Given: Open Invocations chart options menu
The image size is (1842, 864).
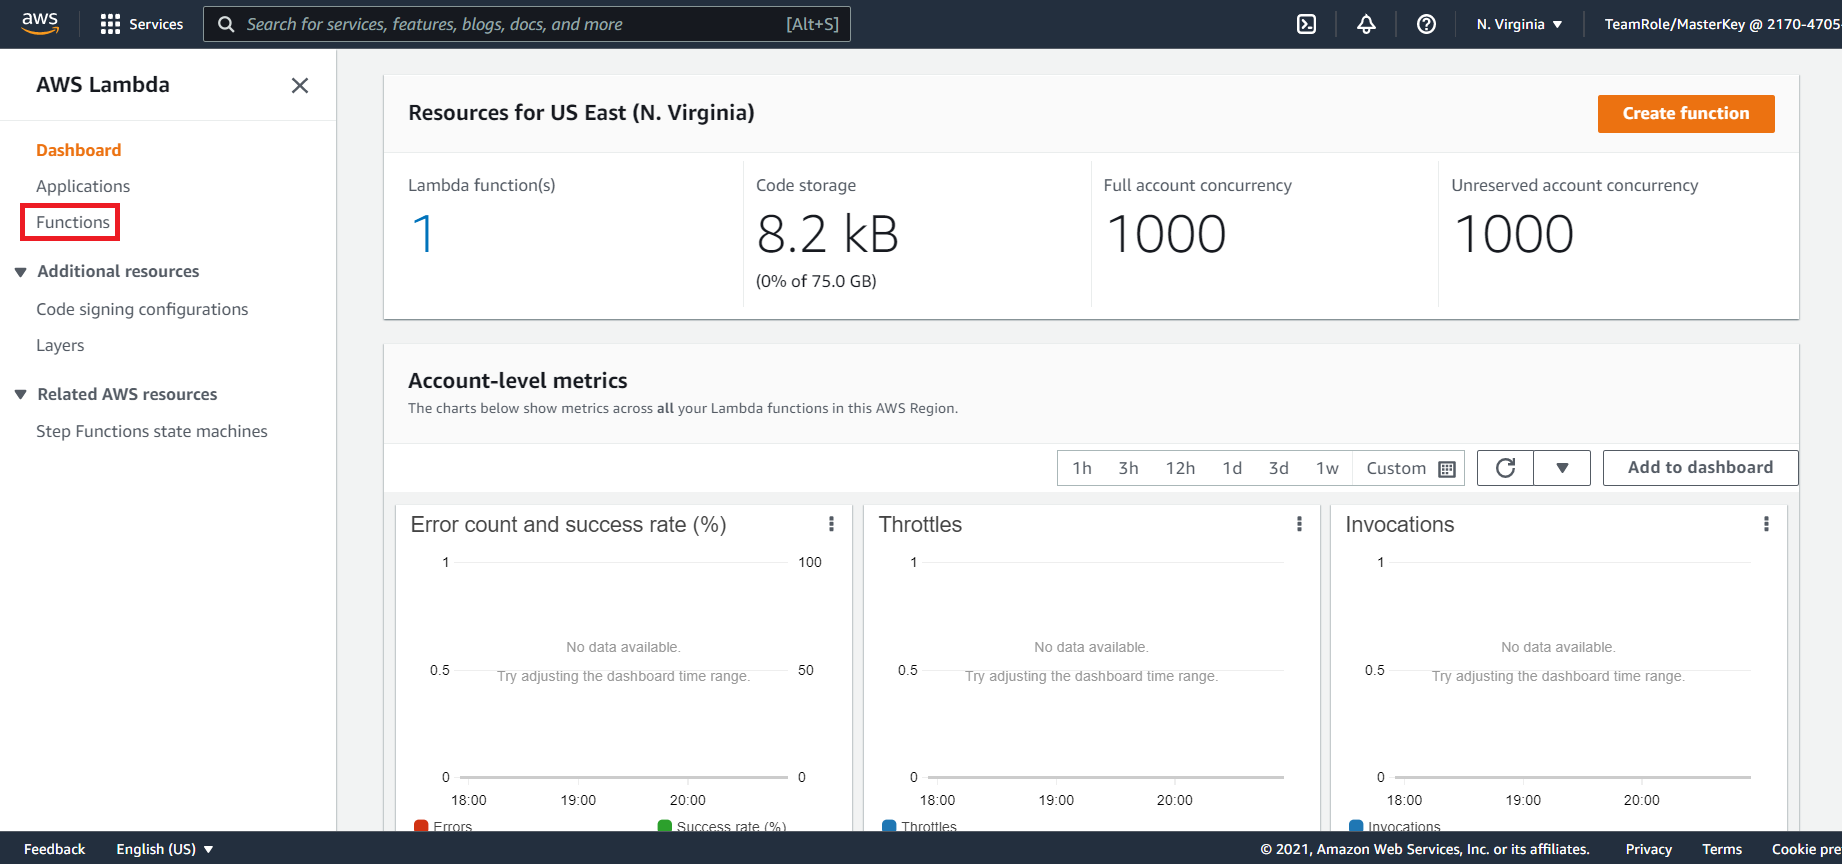Looking at the screenshot, I should [x=1766, y=524].
